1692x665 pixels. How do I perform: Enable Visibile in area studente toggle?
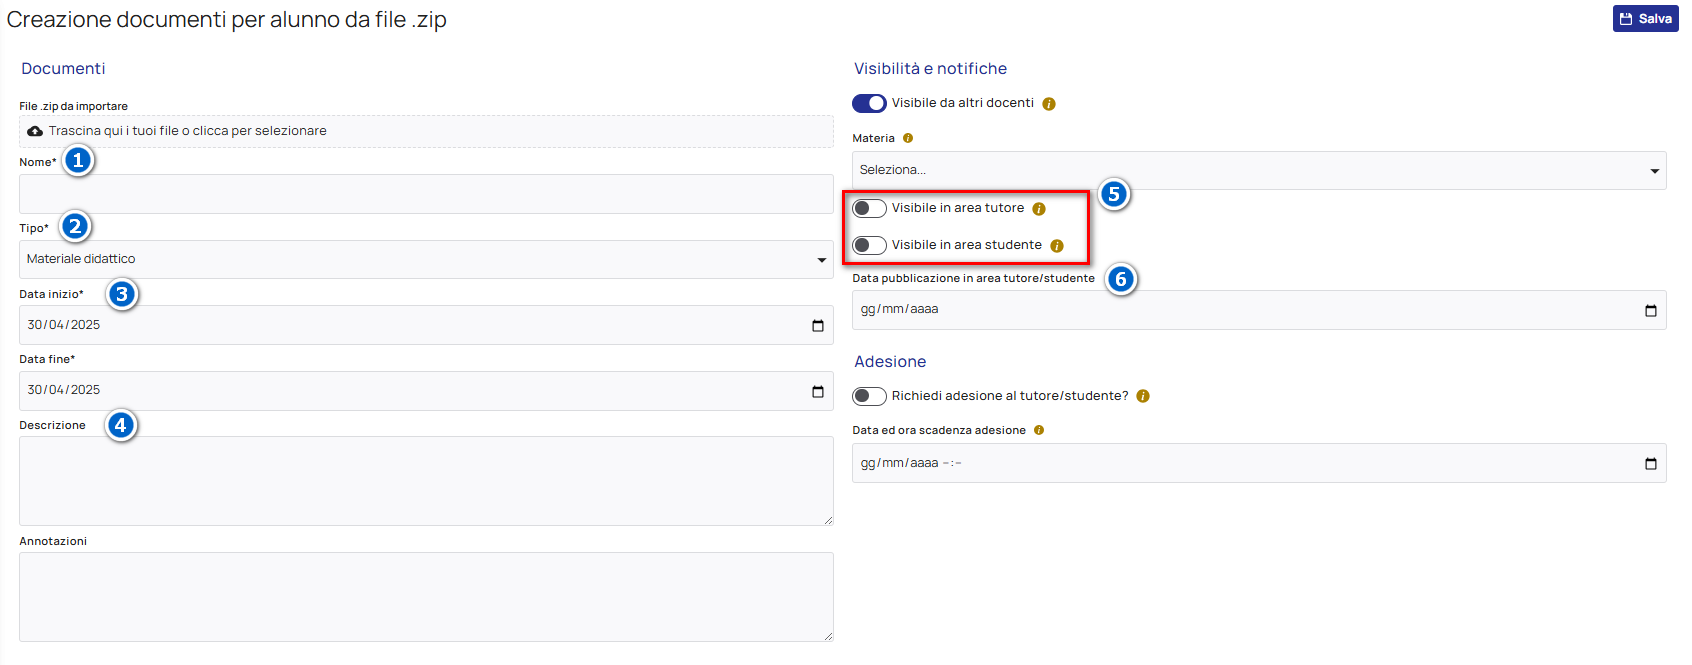coord(869,245)
